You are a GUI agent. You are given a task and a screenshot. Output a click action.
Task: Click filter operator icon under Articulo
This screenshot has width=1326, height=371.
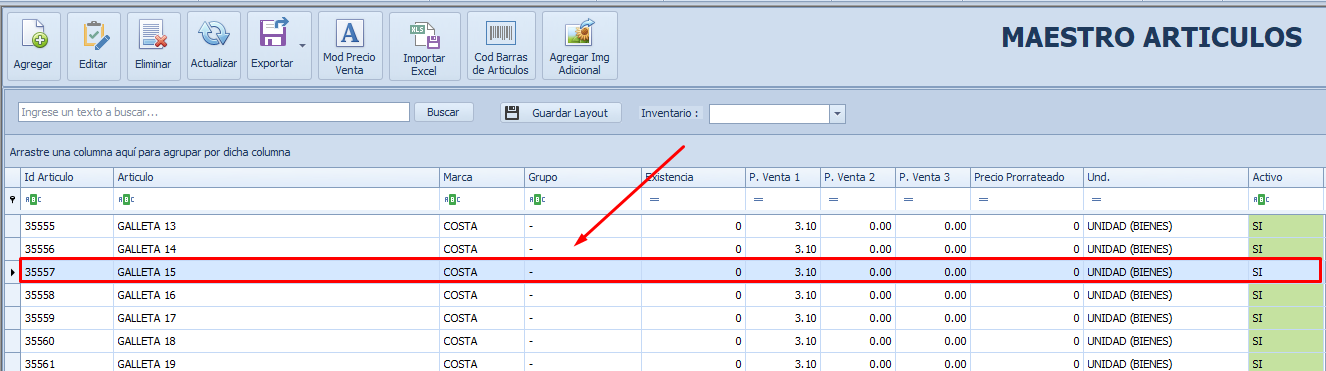point(125,200)
